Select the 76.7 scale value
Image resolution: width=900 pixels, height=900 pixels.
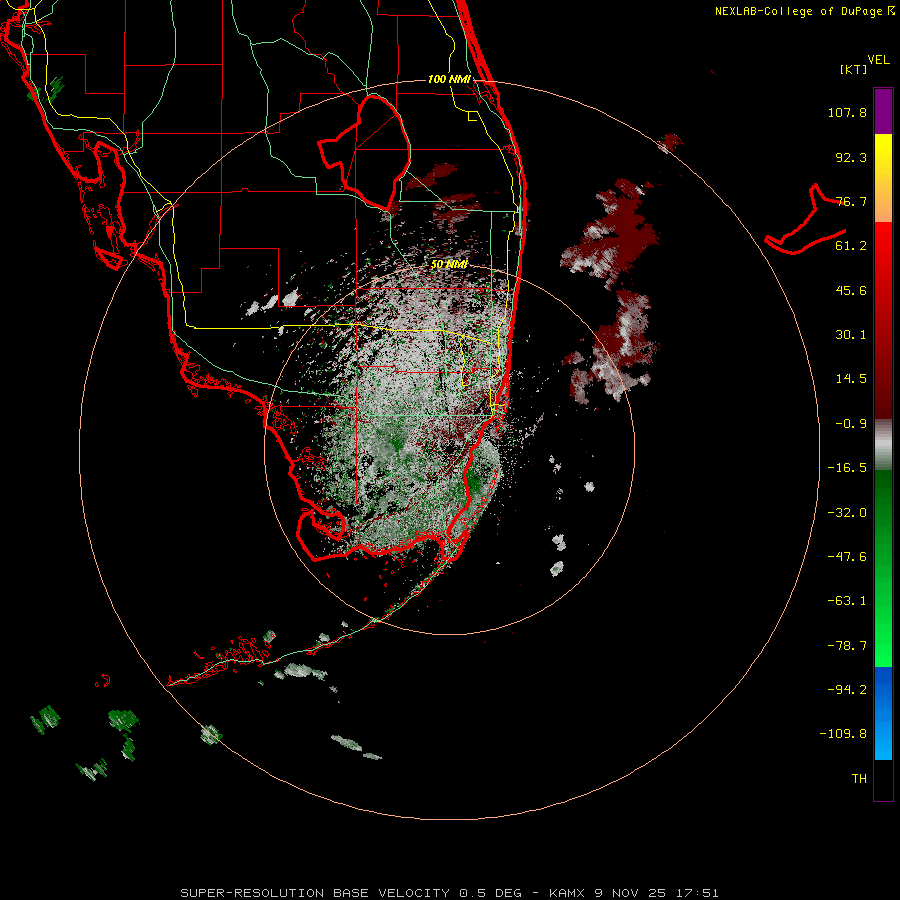(x=851, y=201)
